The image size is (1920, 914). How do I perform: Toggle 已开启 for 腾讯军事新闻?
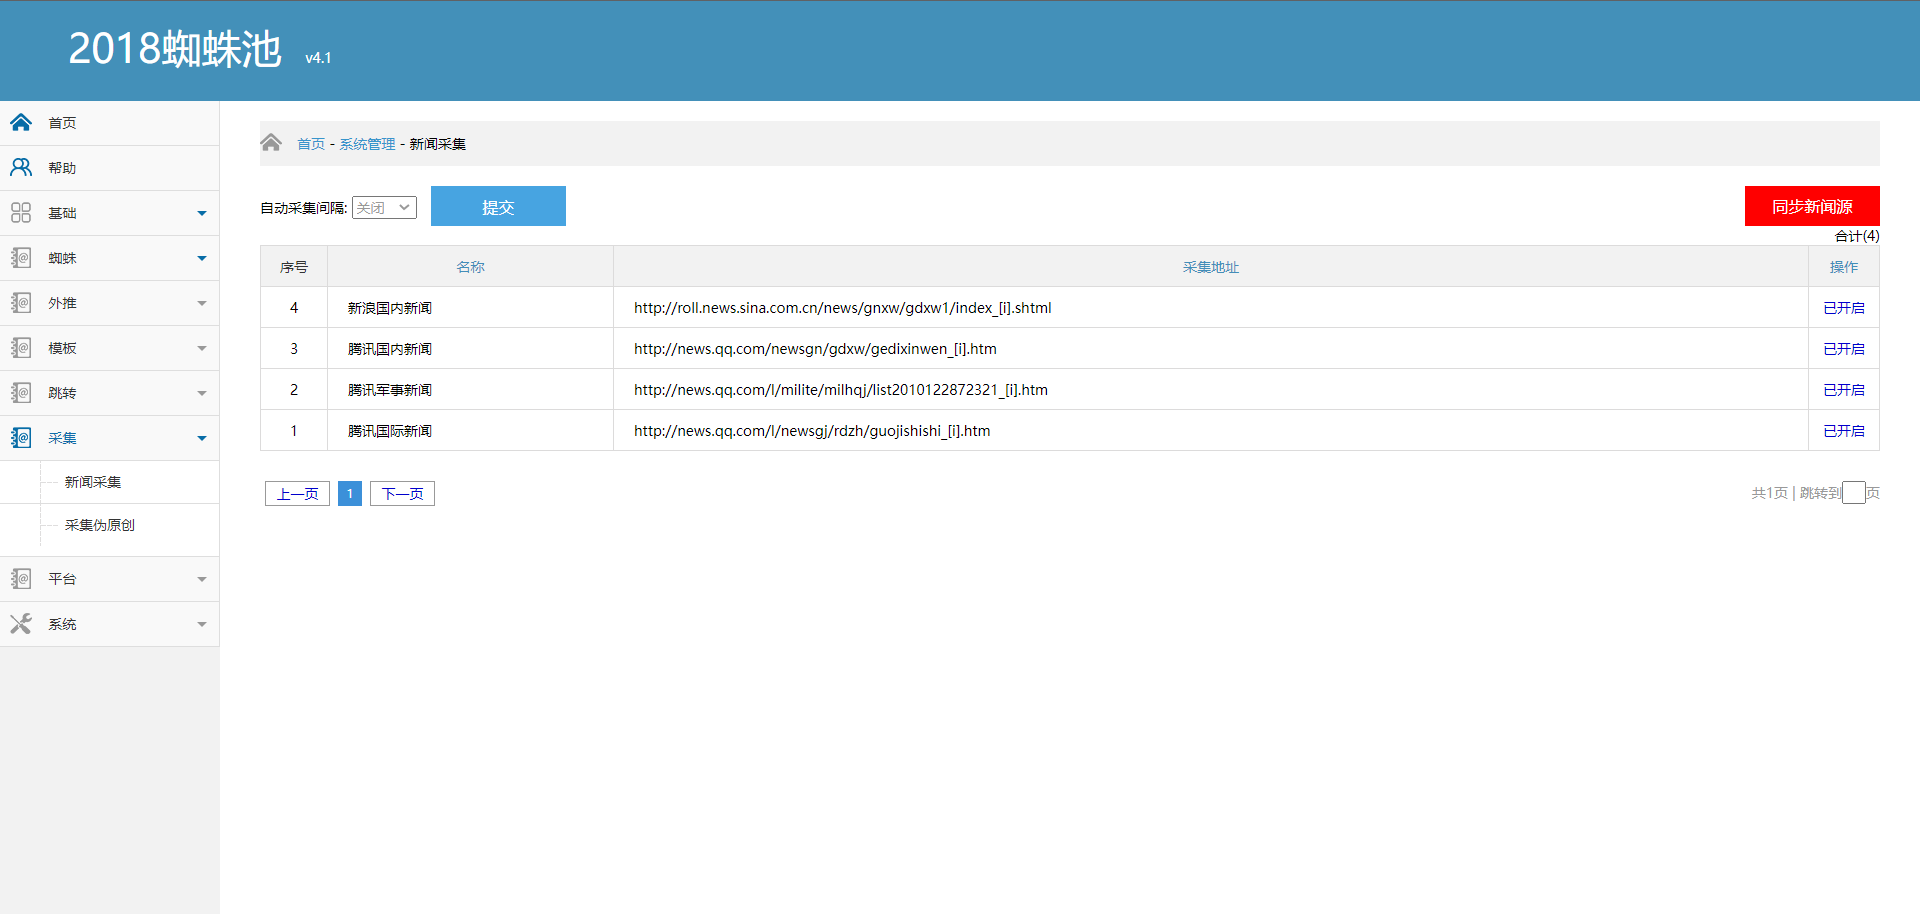pos(1844,390)
